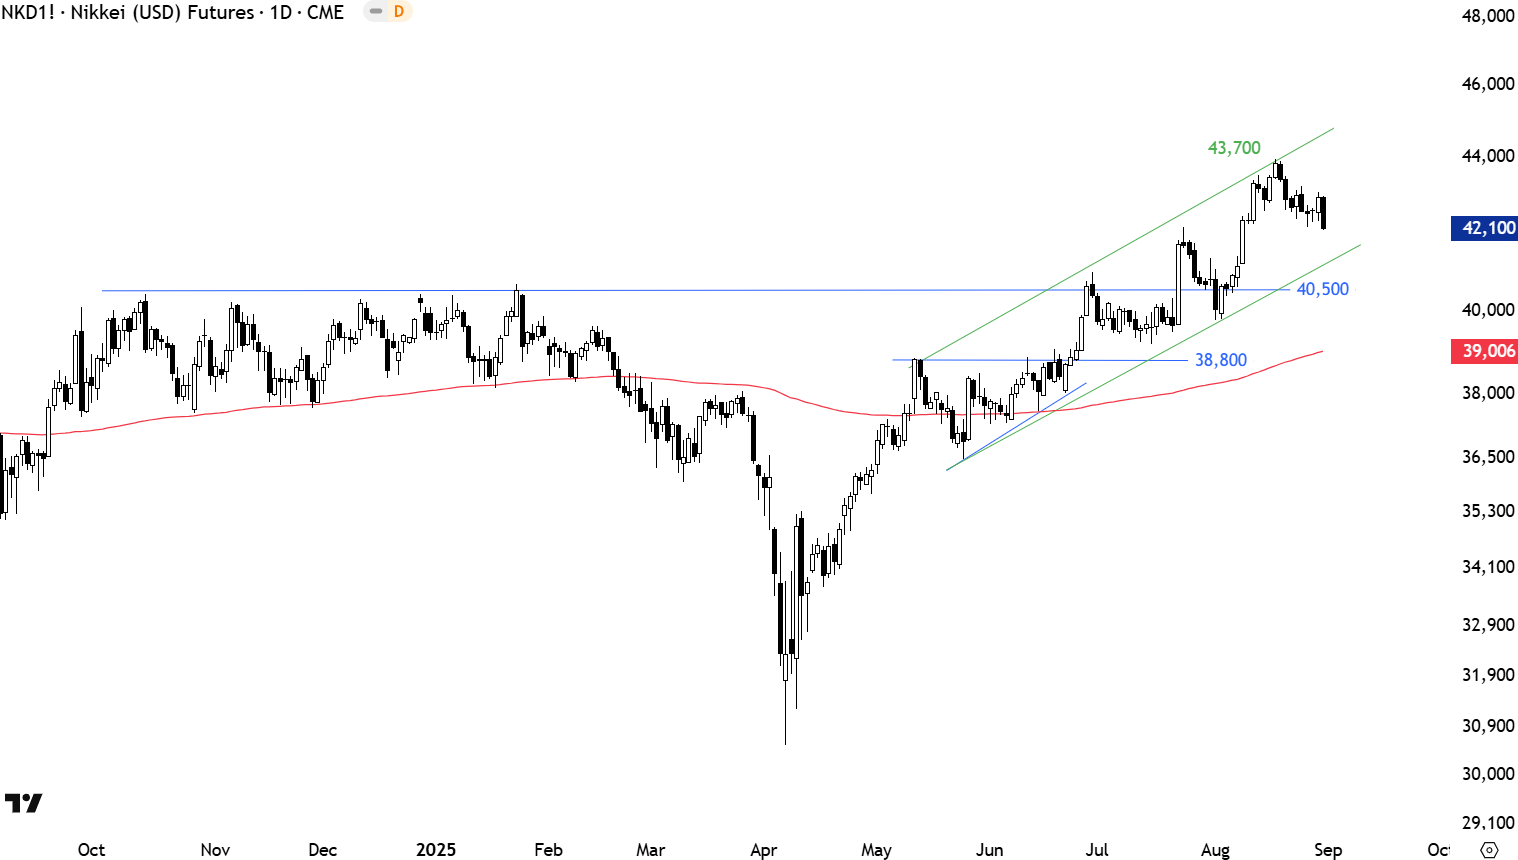Select the green 43,700 annotation label
Screen dimensions: 1518x860
pos(1234,148)
